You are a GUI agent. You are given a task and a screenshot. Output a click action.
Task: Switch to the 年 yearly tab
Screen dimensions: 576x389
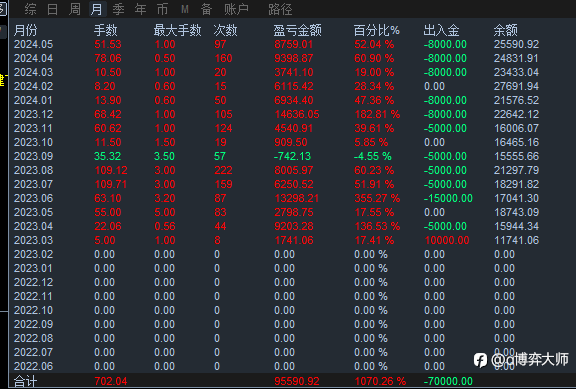(140, 9)
